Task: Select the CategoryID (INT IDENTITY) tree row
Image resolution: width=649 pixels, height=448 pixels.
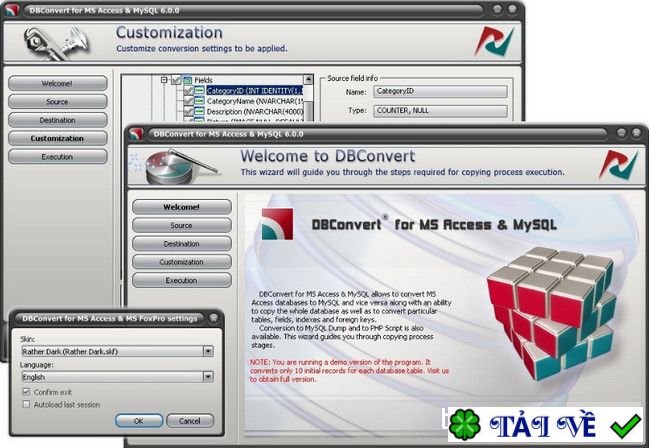Action: point(255,91)
